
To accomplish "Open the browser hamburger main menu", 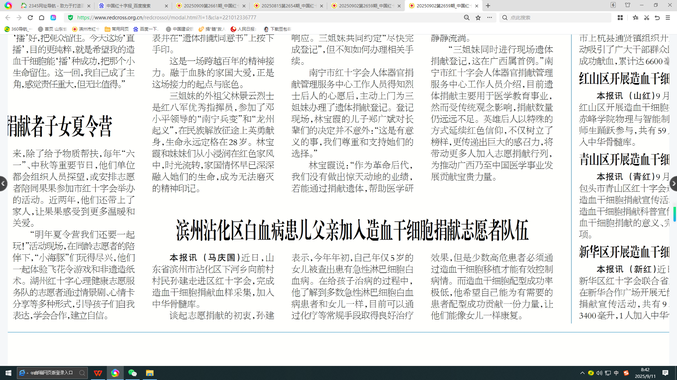I will point(668,18).
